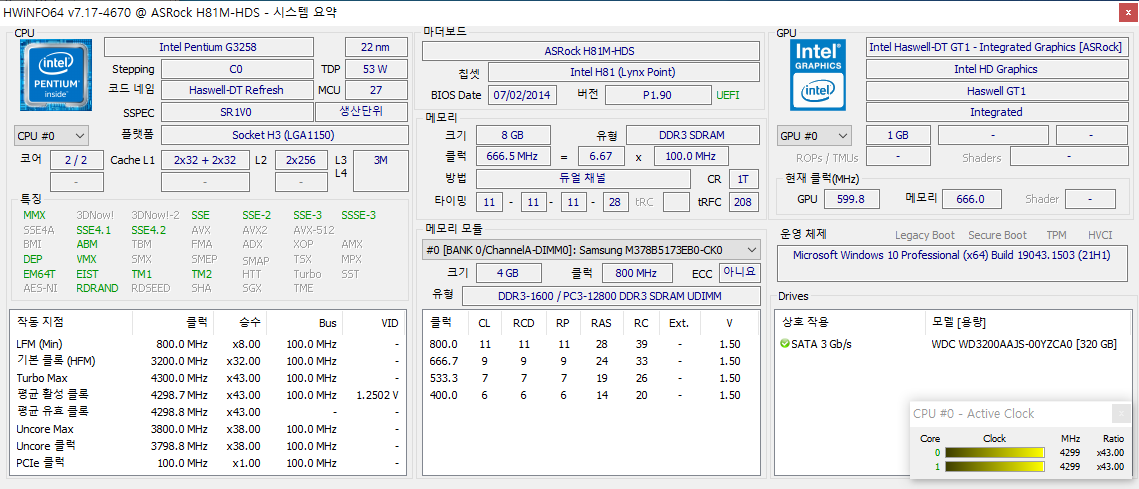
Task: Select the ASRock H81M-HDS motherboard field
Action: click(x=591, y=52)
